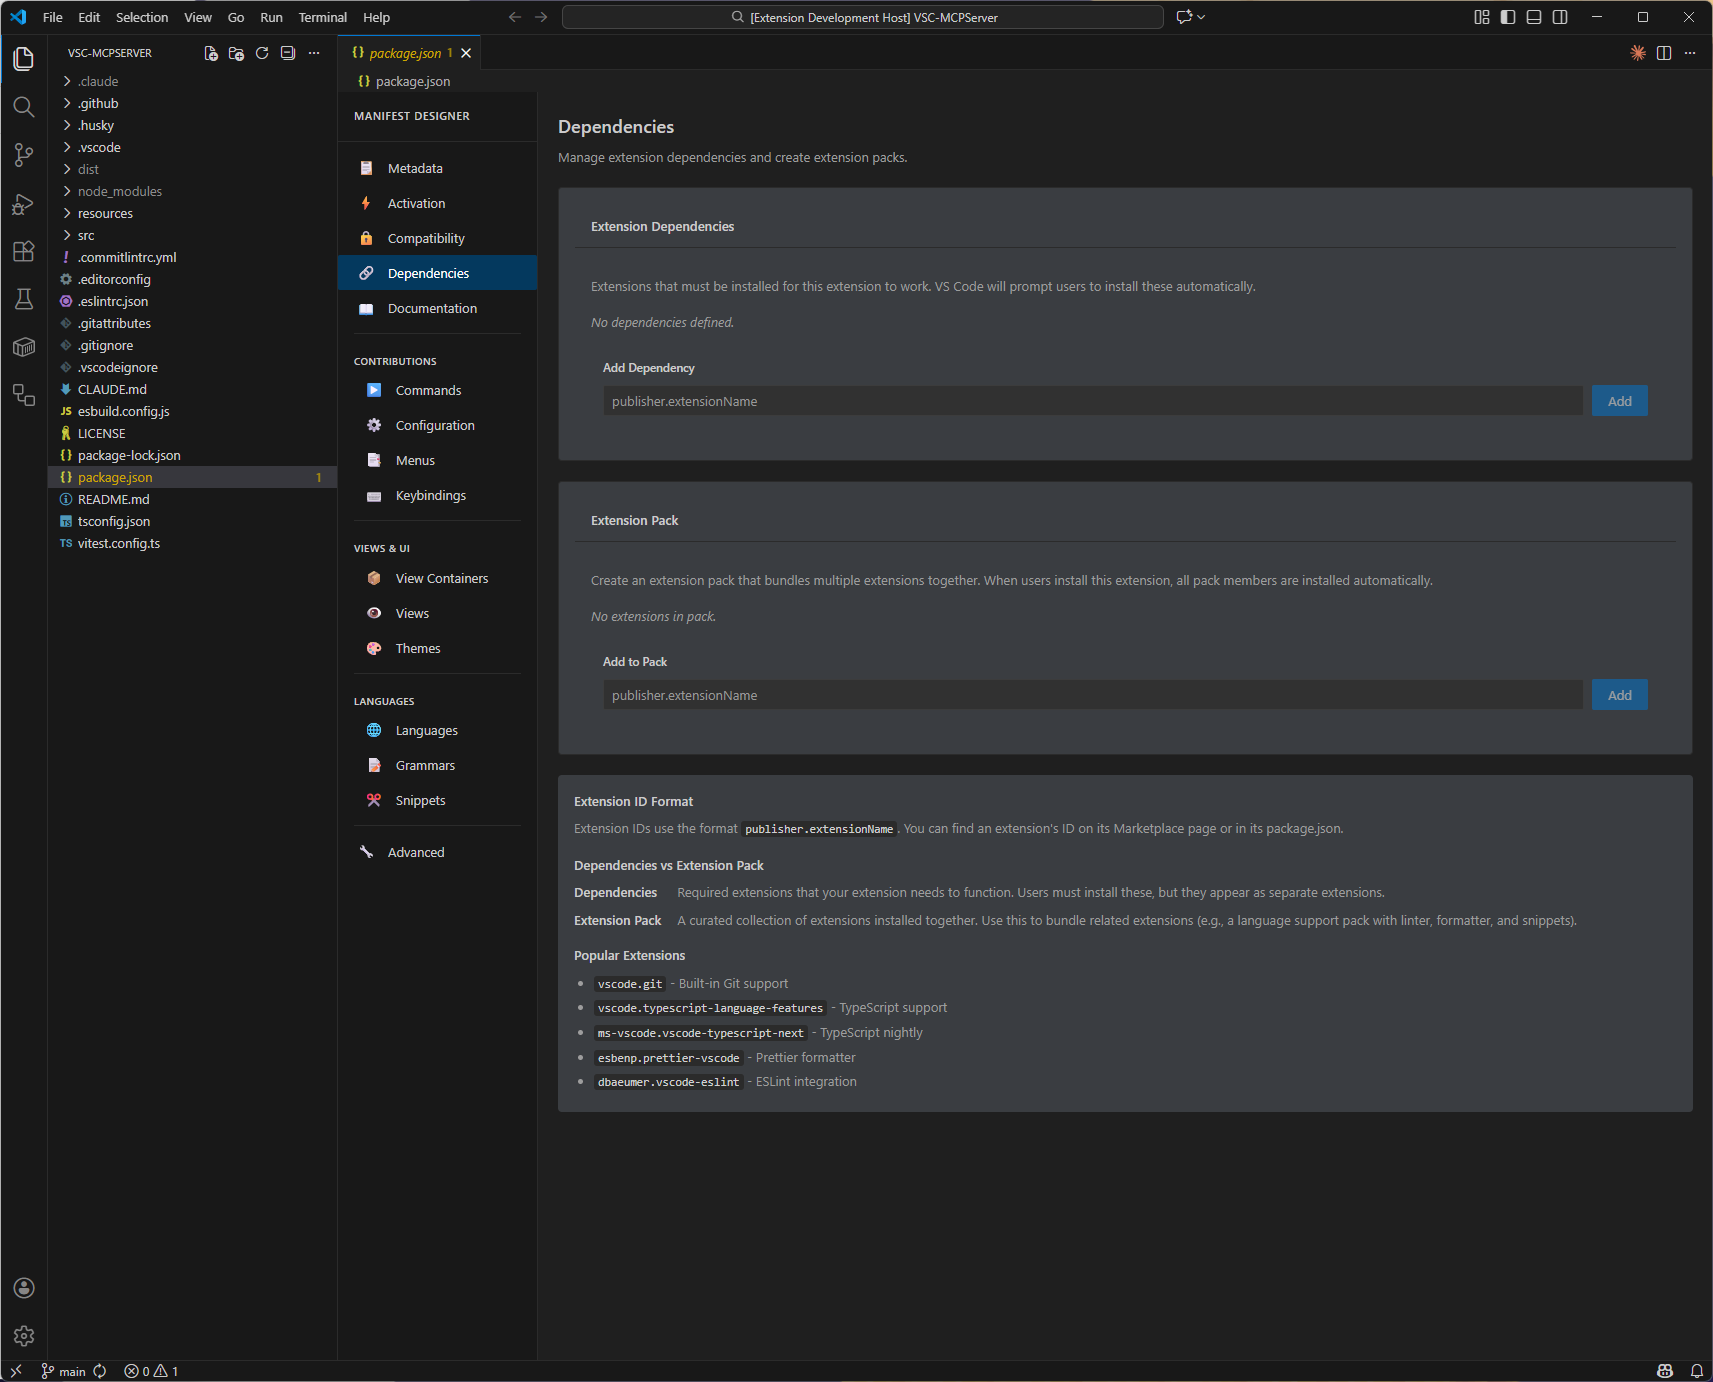
Task: Open the Keybindings contributions page
Action: click(437, 495)
